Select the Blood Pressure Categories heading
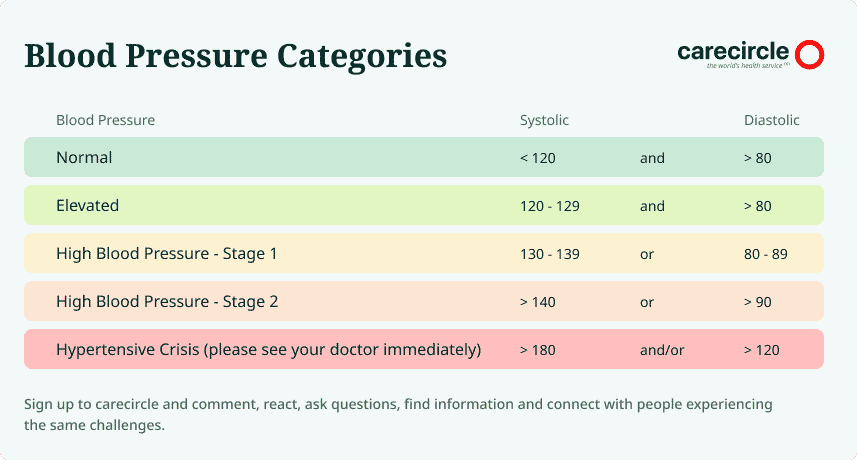Viewport: 857px width, 460px height. (x=236, y=56)
